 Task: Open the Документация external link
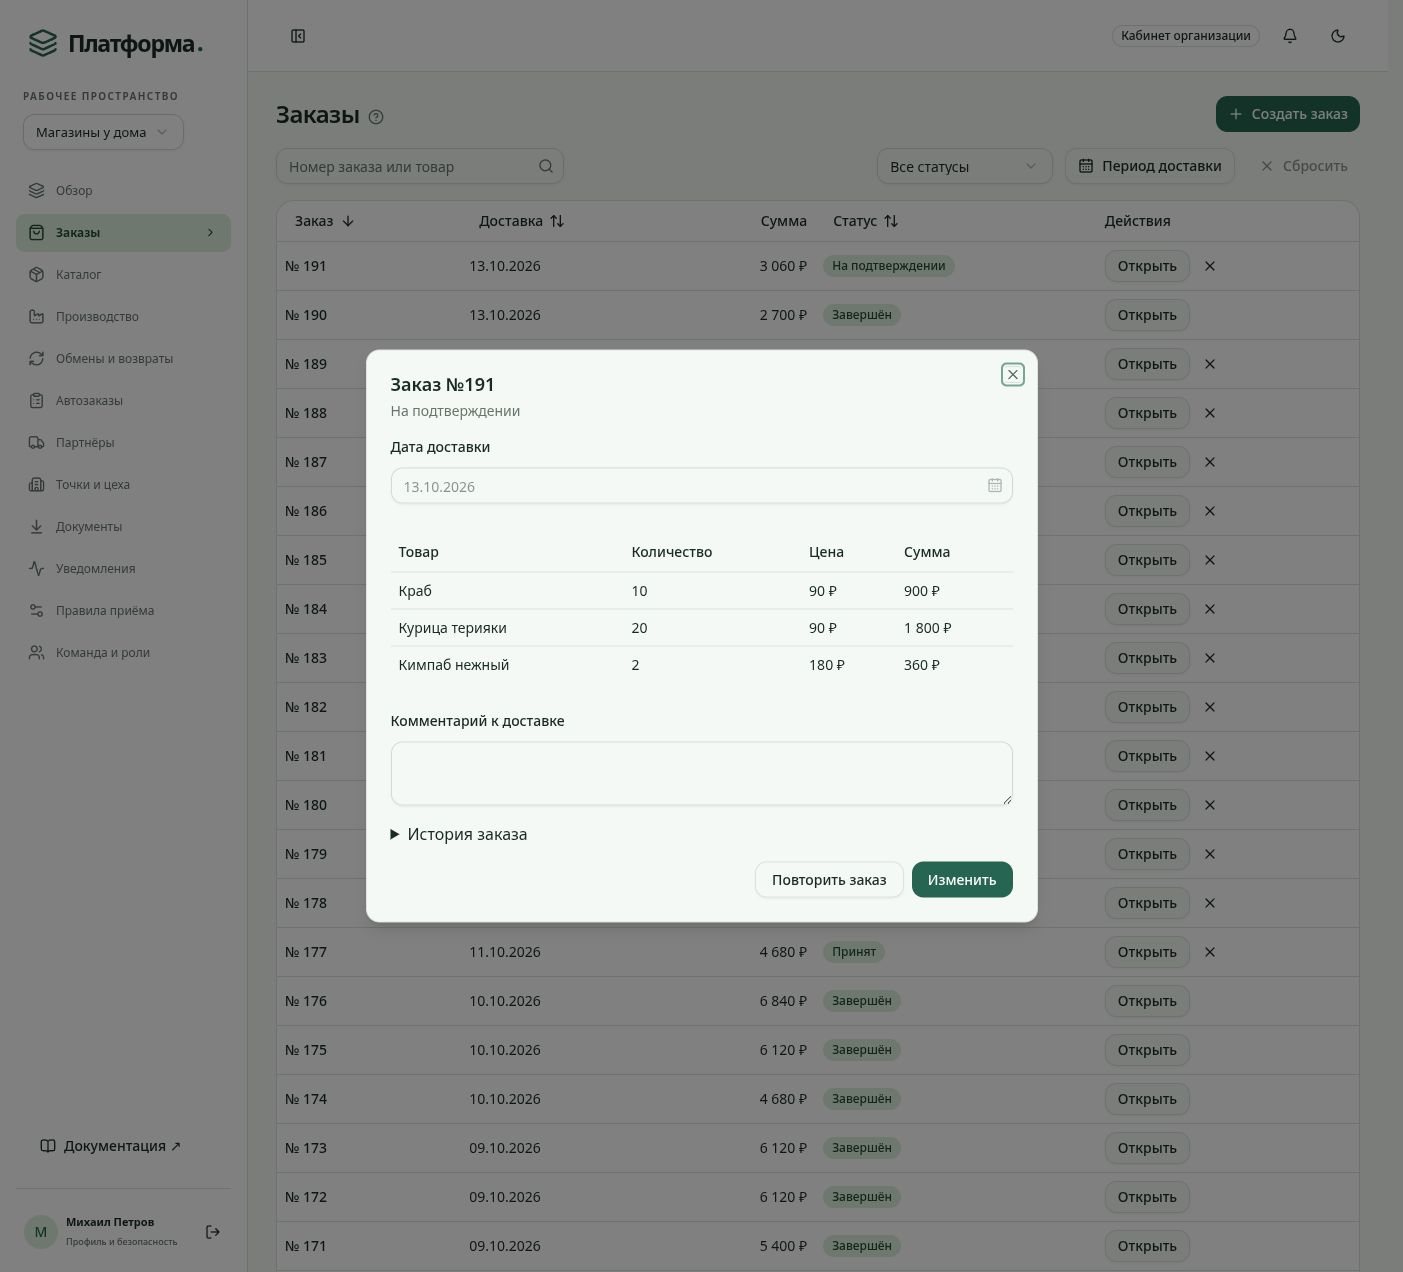[111, 1146]
